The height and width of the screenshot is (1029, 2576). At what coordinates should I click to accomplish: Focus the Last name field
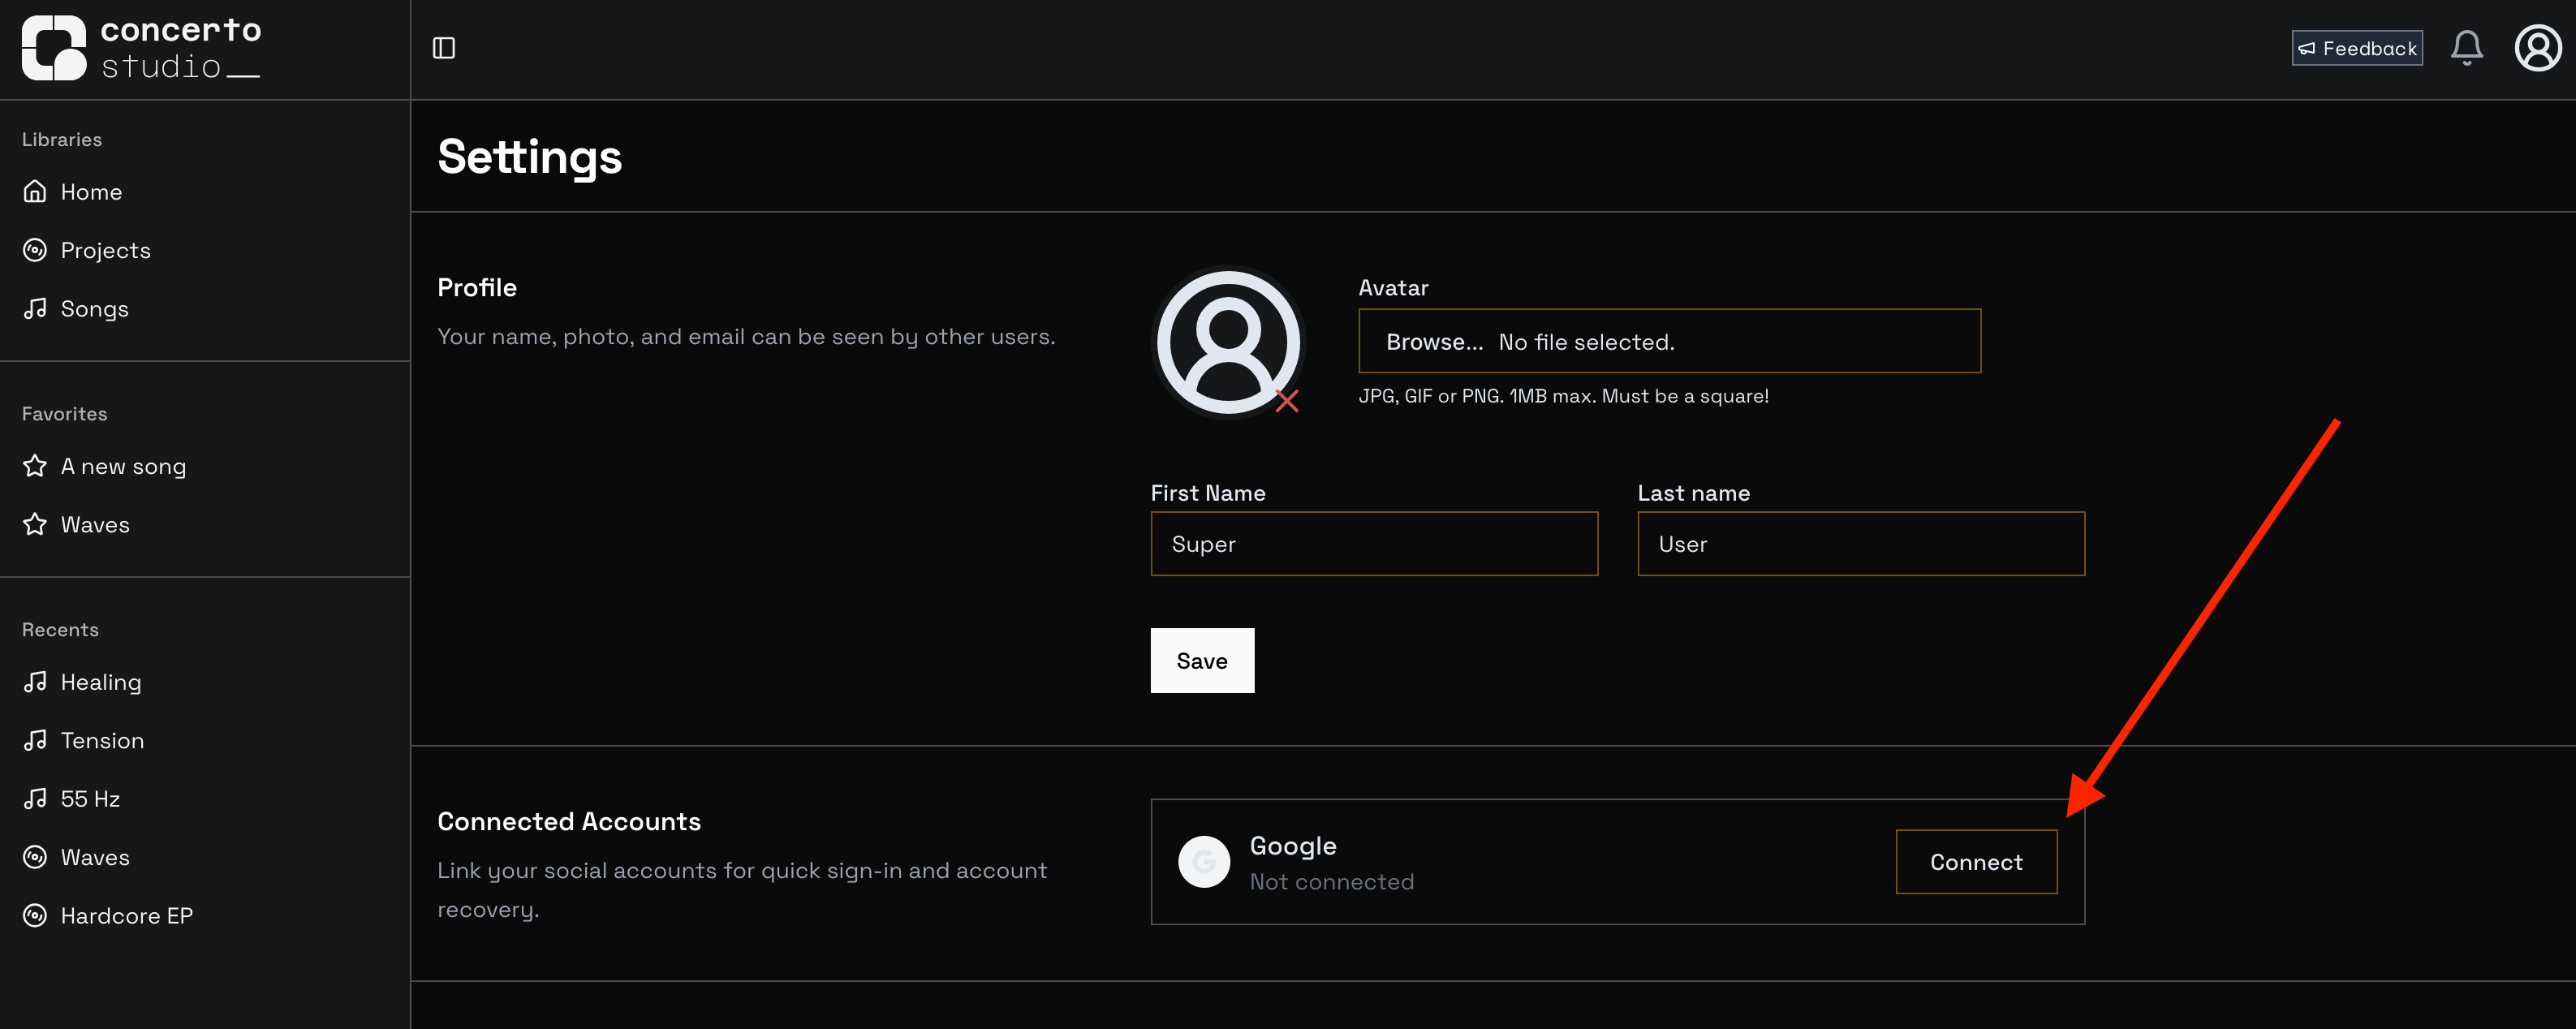(1861, 544)
